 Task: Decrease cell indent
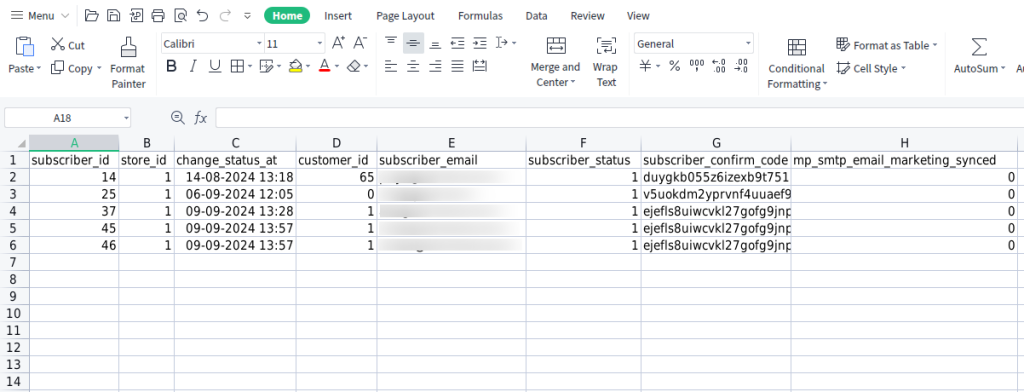click(x=457, y=43)
